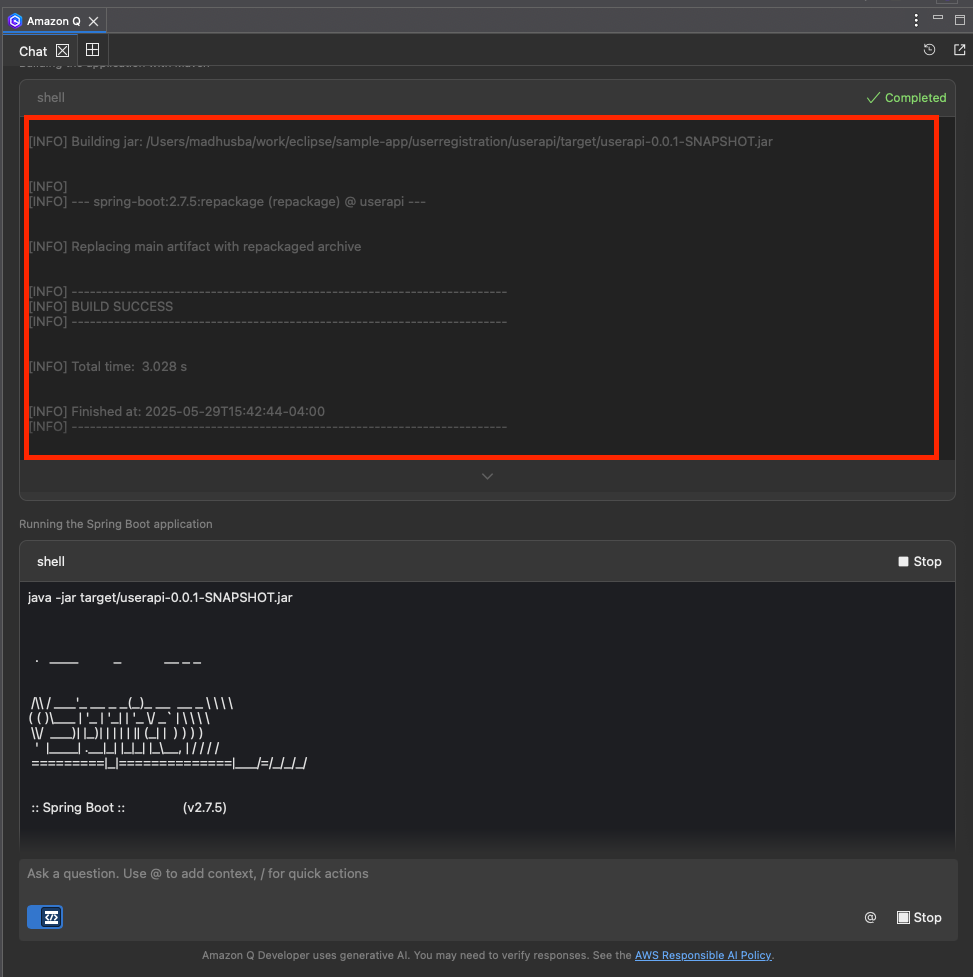The width and height of the screenshot is (973, 977).
Task: Click the @ add context icon
Action: (869, 917)
